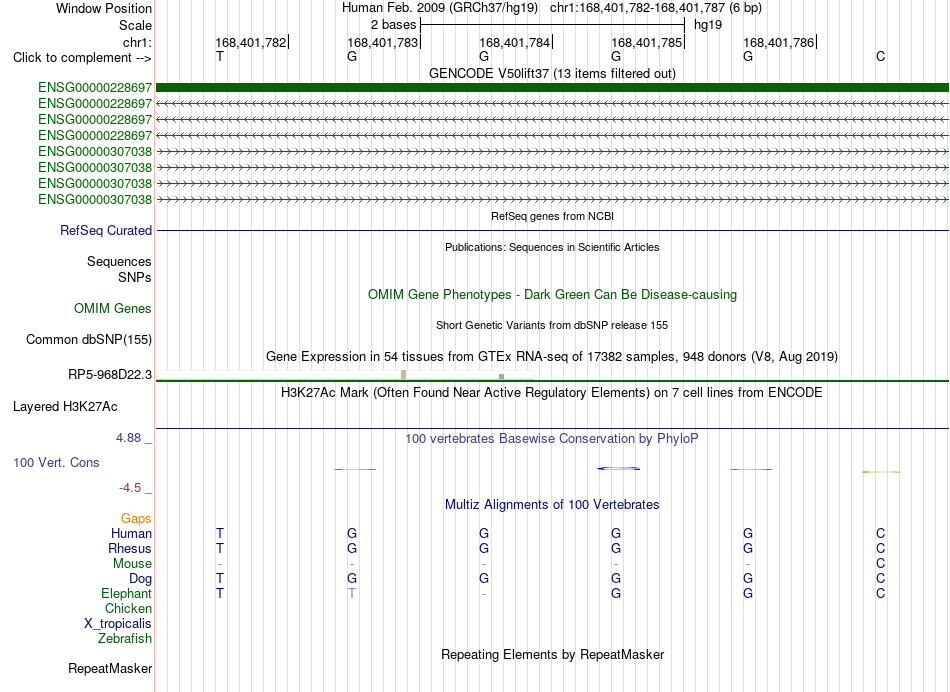Select the chr1: ruler label

[137, 42]
